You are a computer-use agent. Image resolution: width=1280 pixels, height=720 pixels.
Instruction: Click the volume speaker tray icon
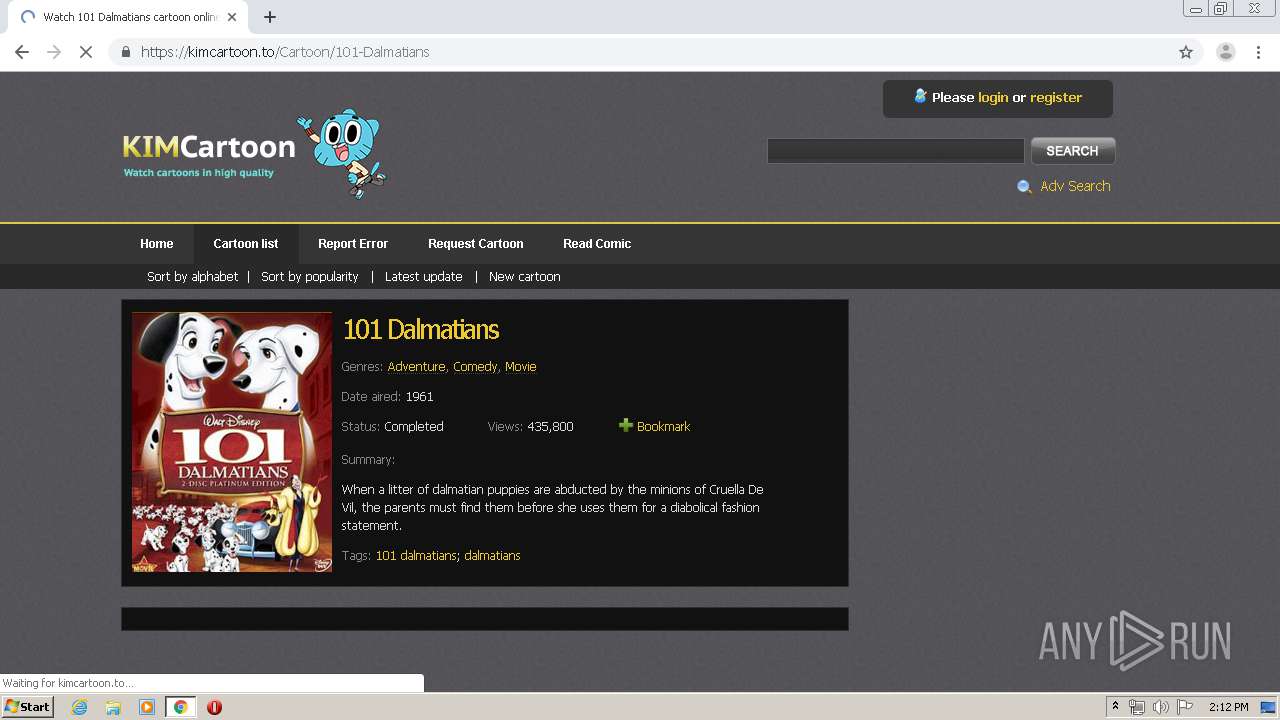click(x=1161, y=707)
